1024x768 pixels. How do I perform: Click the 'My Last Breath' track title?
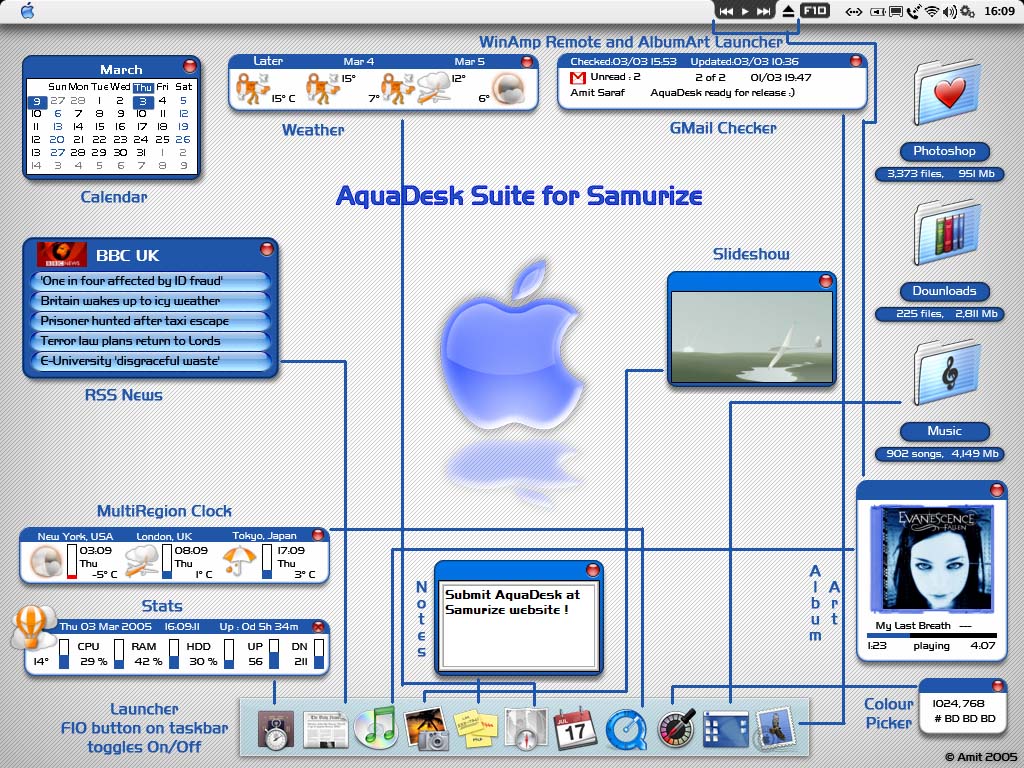pyautogui.click(x=913, y=626)
